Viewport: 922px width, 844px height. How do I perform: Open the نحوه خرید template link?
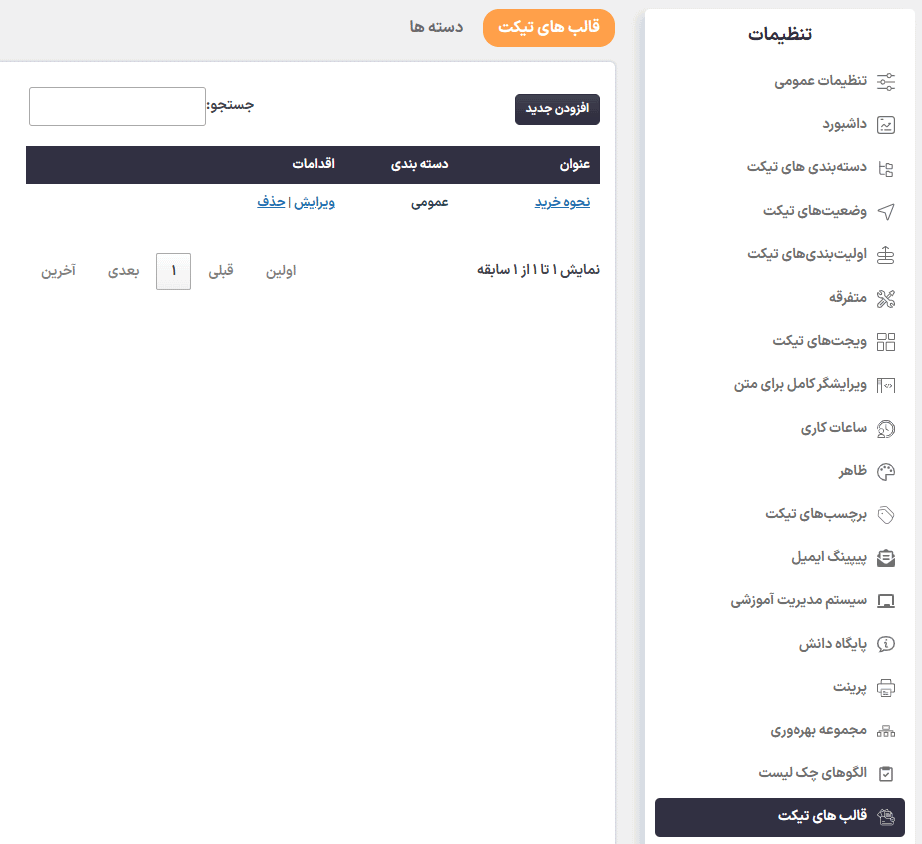pos(562,201)
